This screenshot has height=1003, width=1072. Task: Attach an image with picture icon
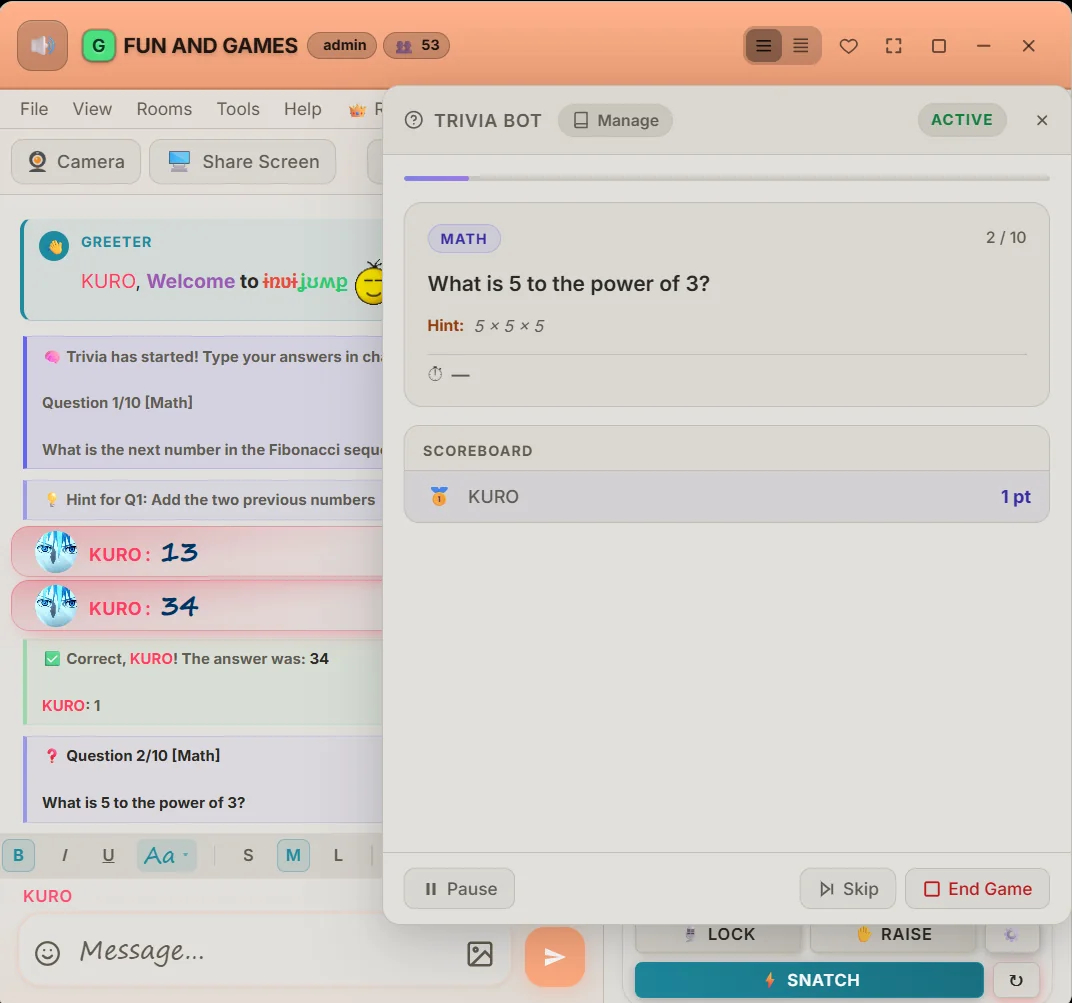[x=480, y=954]
